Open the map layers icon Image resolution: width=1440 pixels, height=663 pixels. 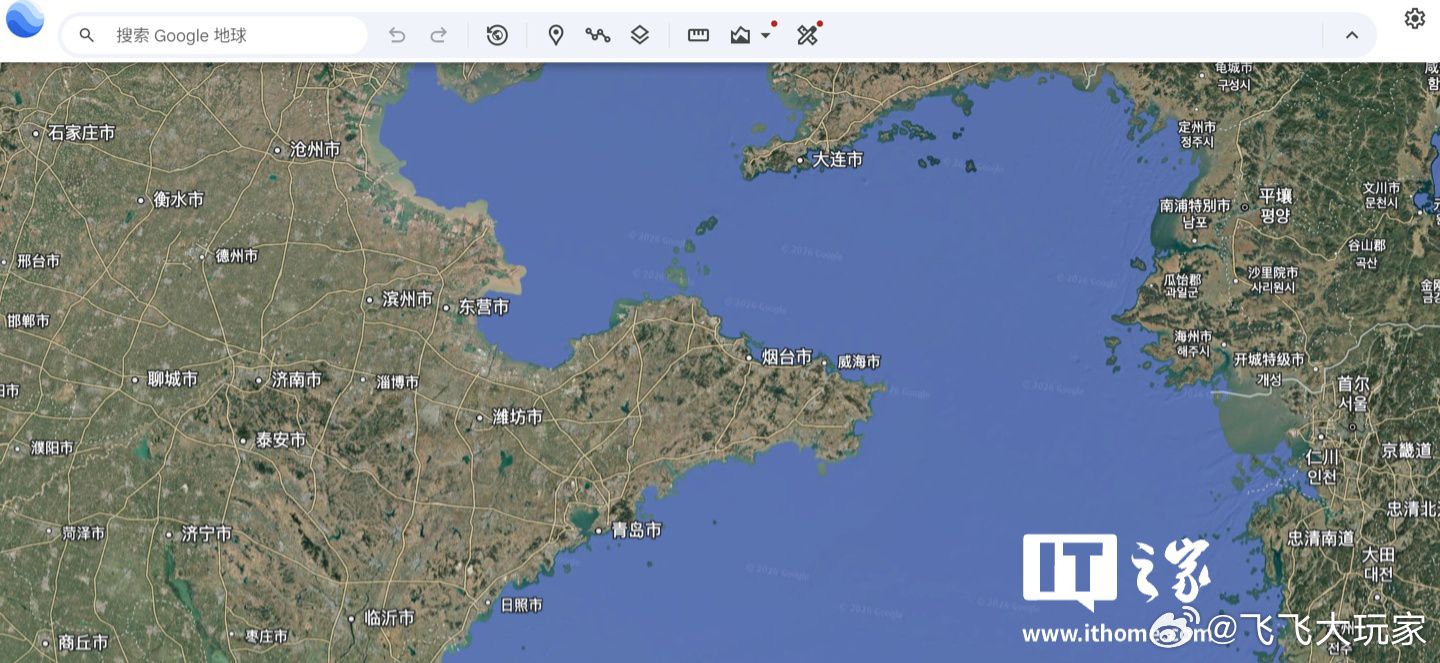(640, 35)
